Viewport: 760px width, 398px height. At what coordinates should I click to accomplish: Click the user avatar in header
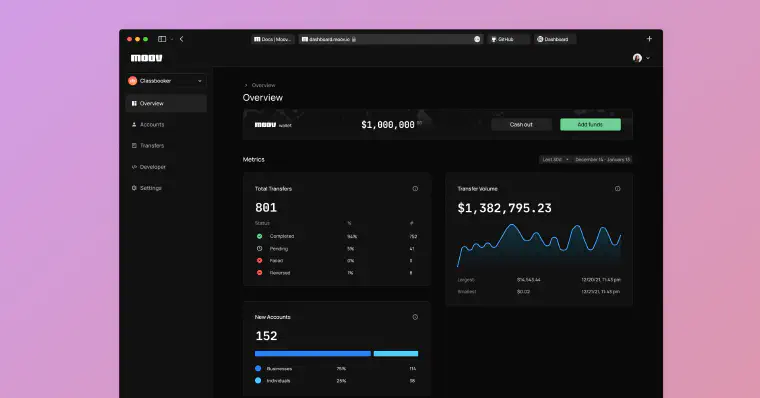point(637,58)
